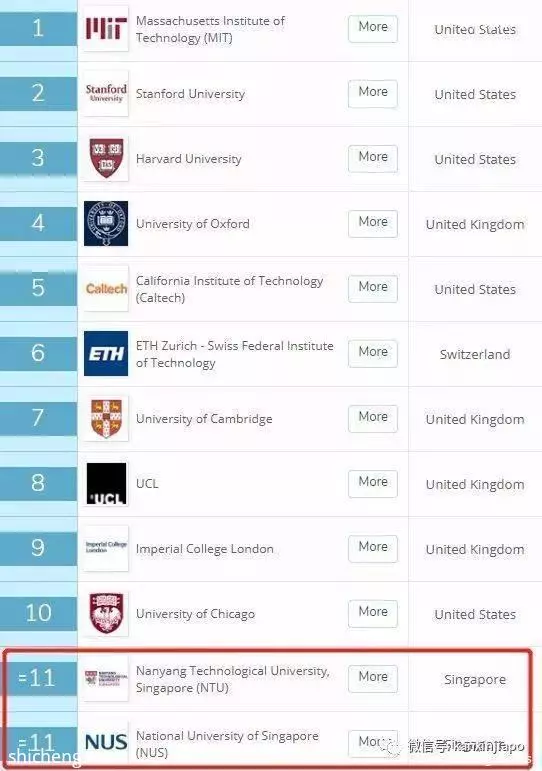The width and height of the screenshot is (542, 771).
Task: Click the Caltech logo
Action: (x=106, y=288)
